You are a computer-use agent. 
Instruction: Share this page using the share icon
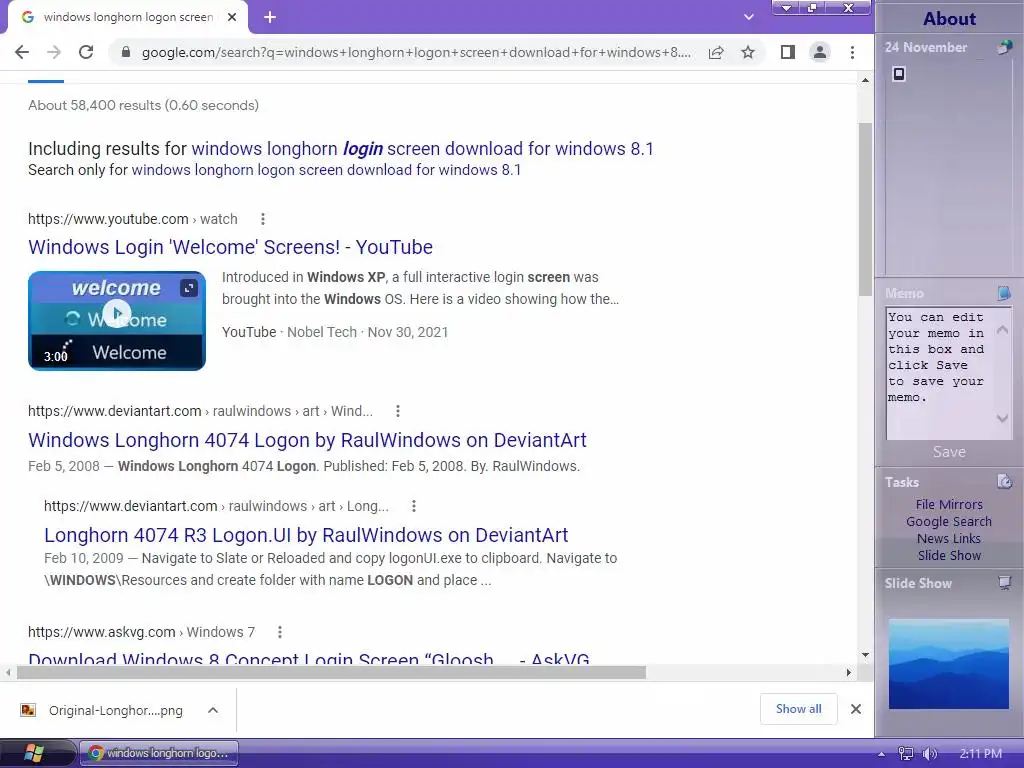[x=716, y=52]
